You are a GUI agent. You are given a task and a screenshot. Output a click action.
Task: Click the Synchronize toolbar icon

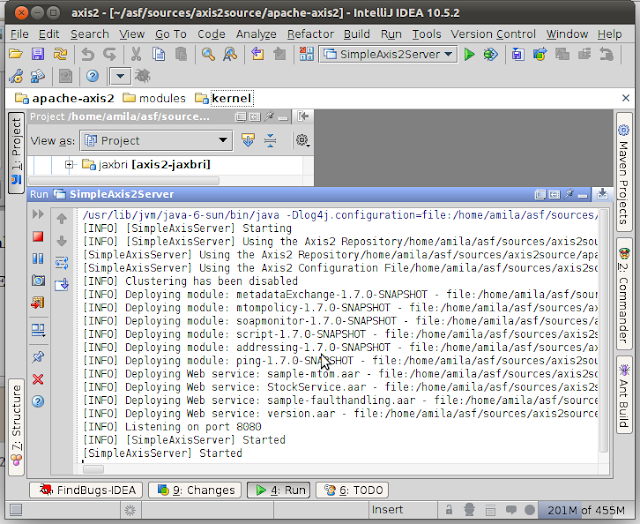[x=60, y=54]
